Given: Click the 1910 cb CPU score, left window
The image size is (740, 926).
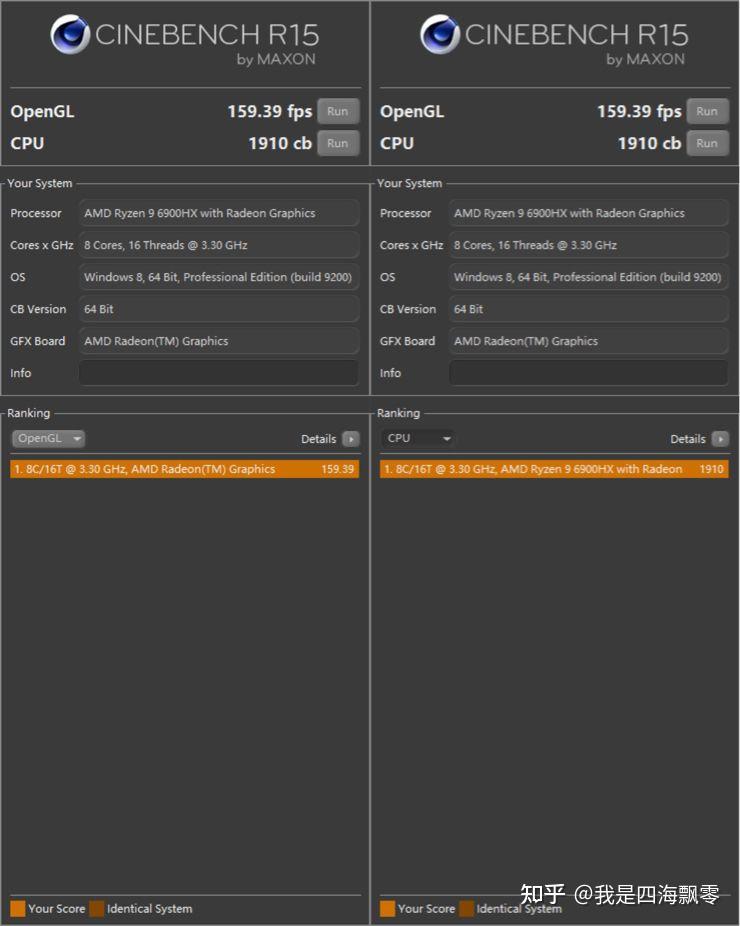Looking at the screenshot, I should (280, 144).
